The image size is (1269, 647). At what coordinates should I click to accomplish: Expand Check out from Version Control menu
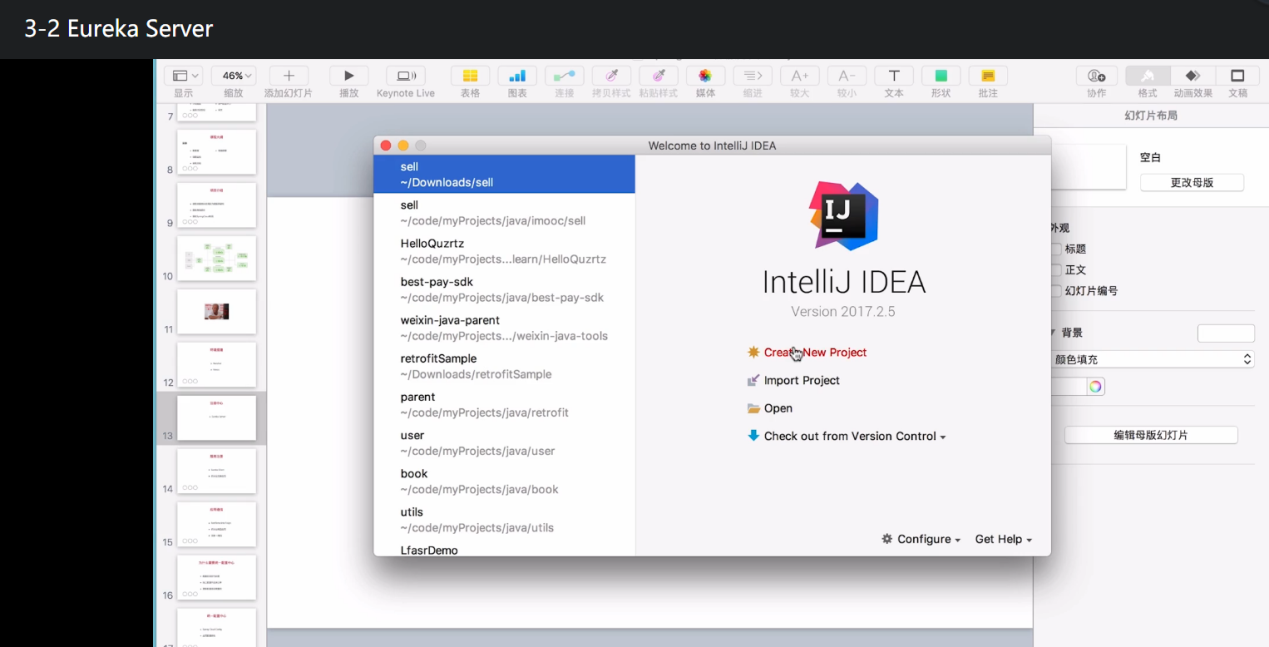point(854,436)
